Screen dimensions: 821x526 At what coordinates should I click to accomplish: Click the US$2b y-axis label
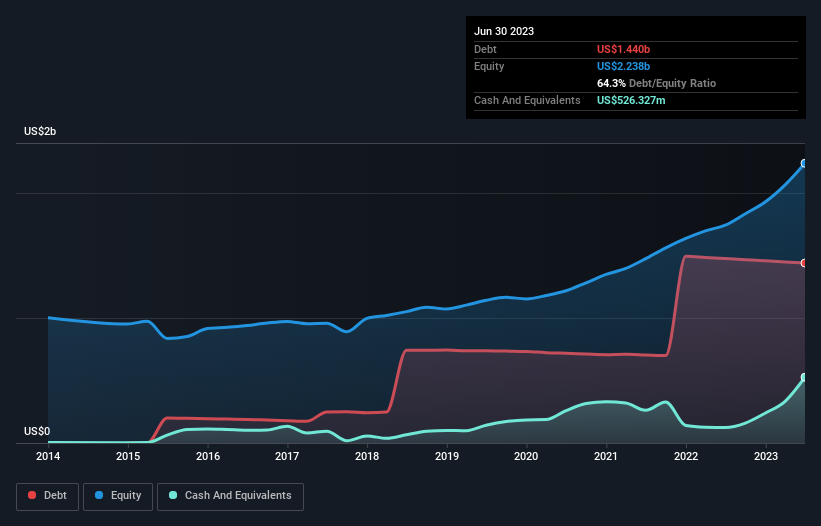point(40,131)
